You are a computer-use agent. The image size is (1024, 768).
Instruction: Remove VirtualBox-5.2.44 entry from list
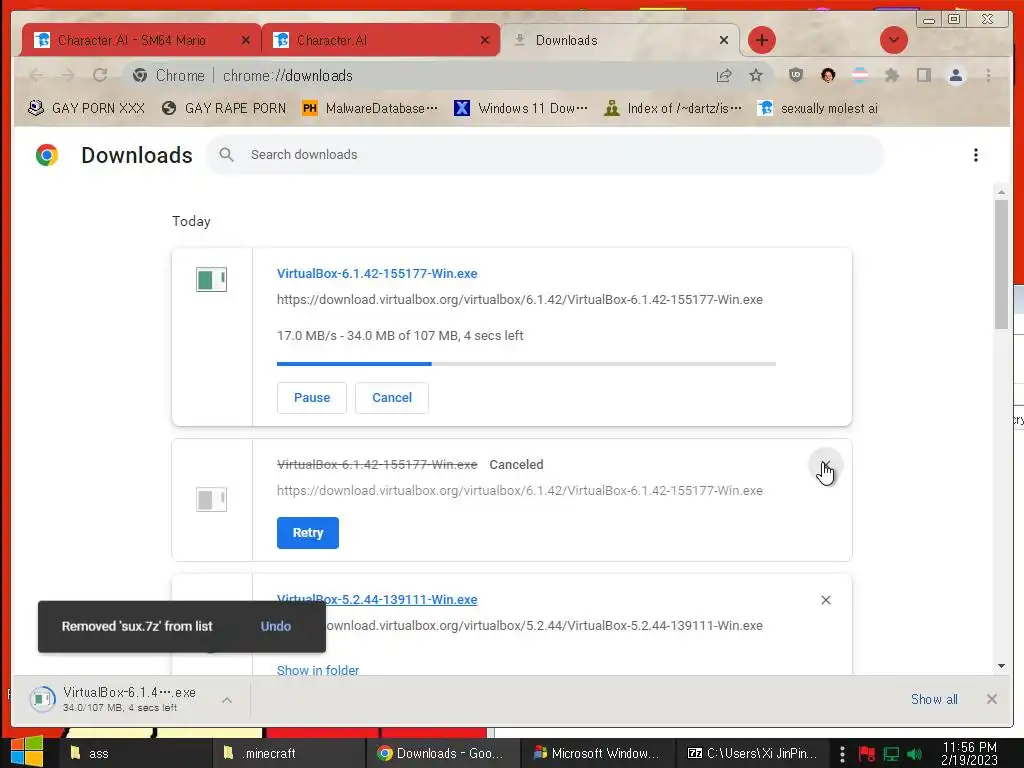pyautogui.click(x=825, y=600)
